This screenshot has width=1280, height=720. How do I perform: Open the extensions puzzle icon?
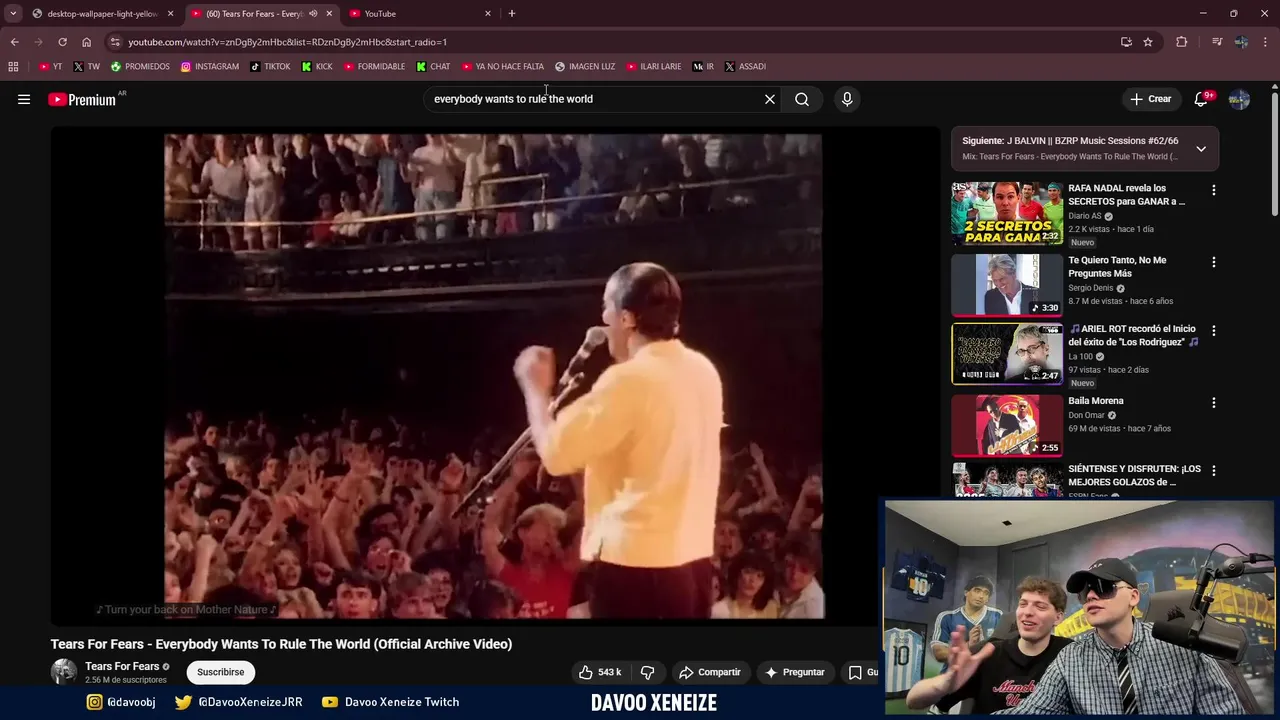point(1182,42)
